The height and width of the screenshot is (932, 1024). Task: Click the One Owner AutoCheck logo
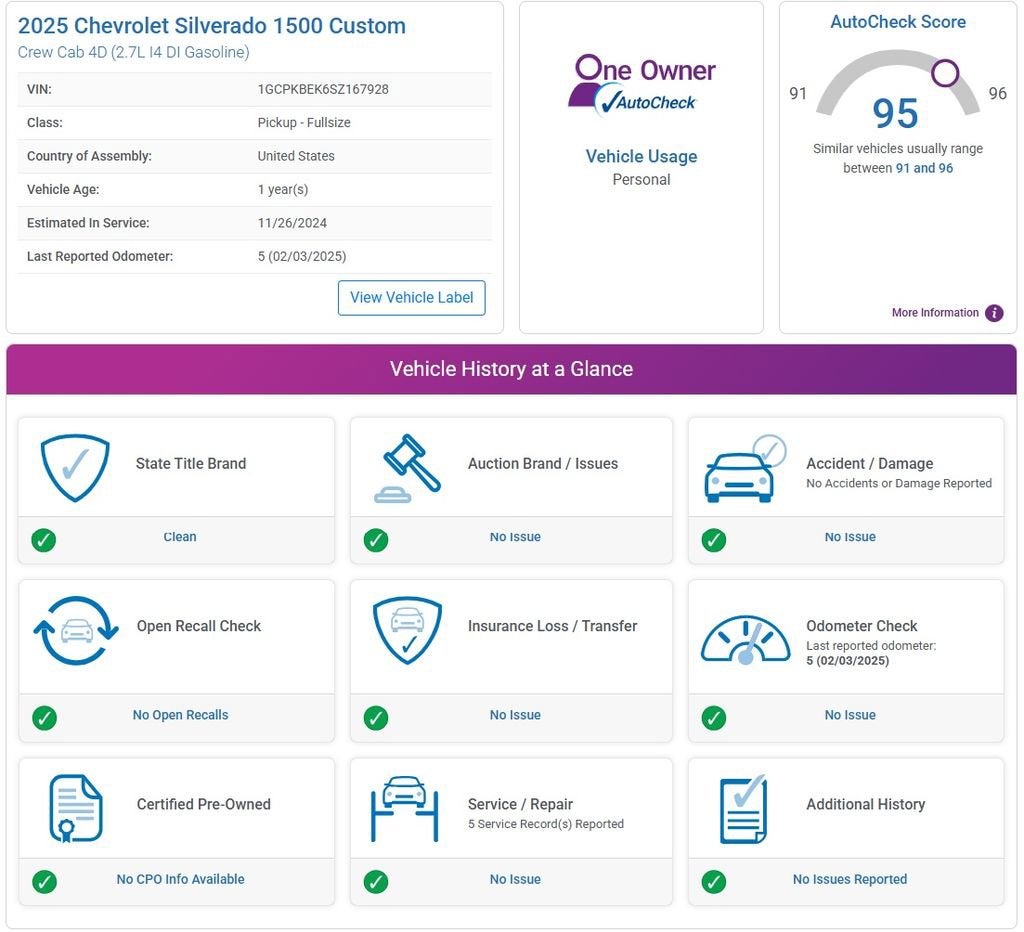[641, 85]
